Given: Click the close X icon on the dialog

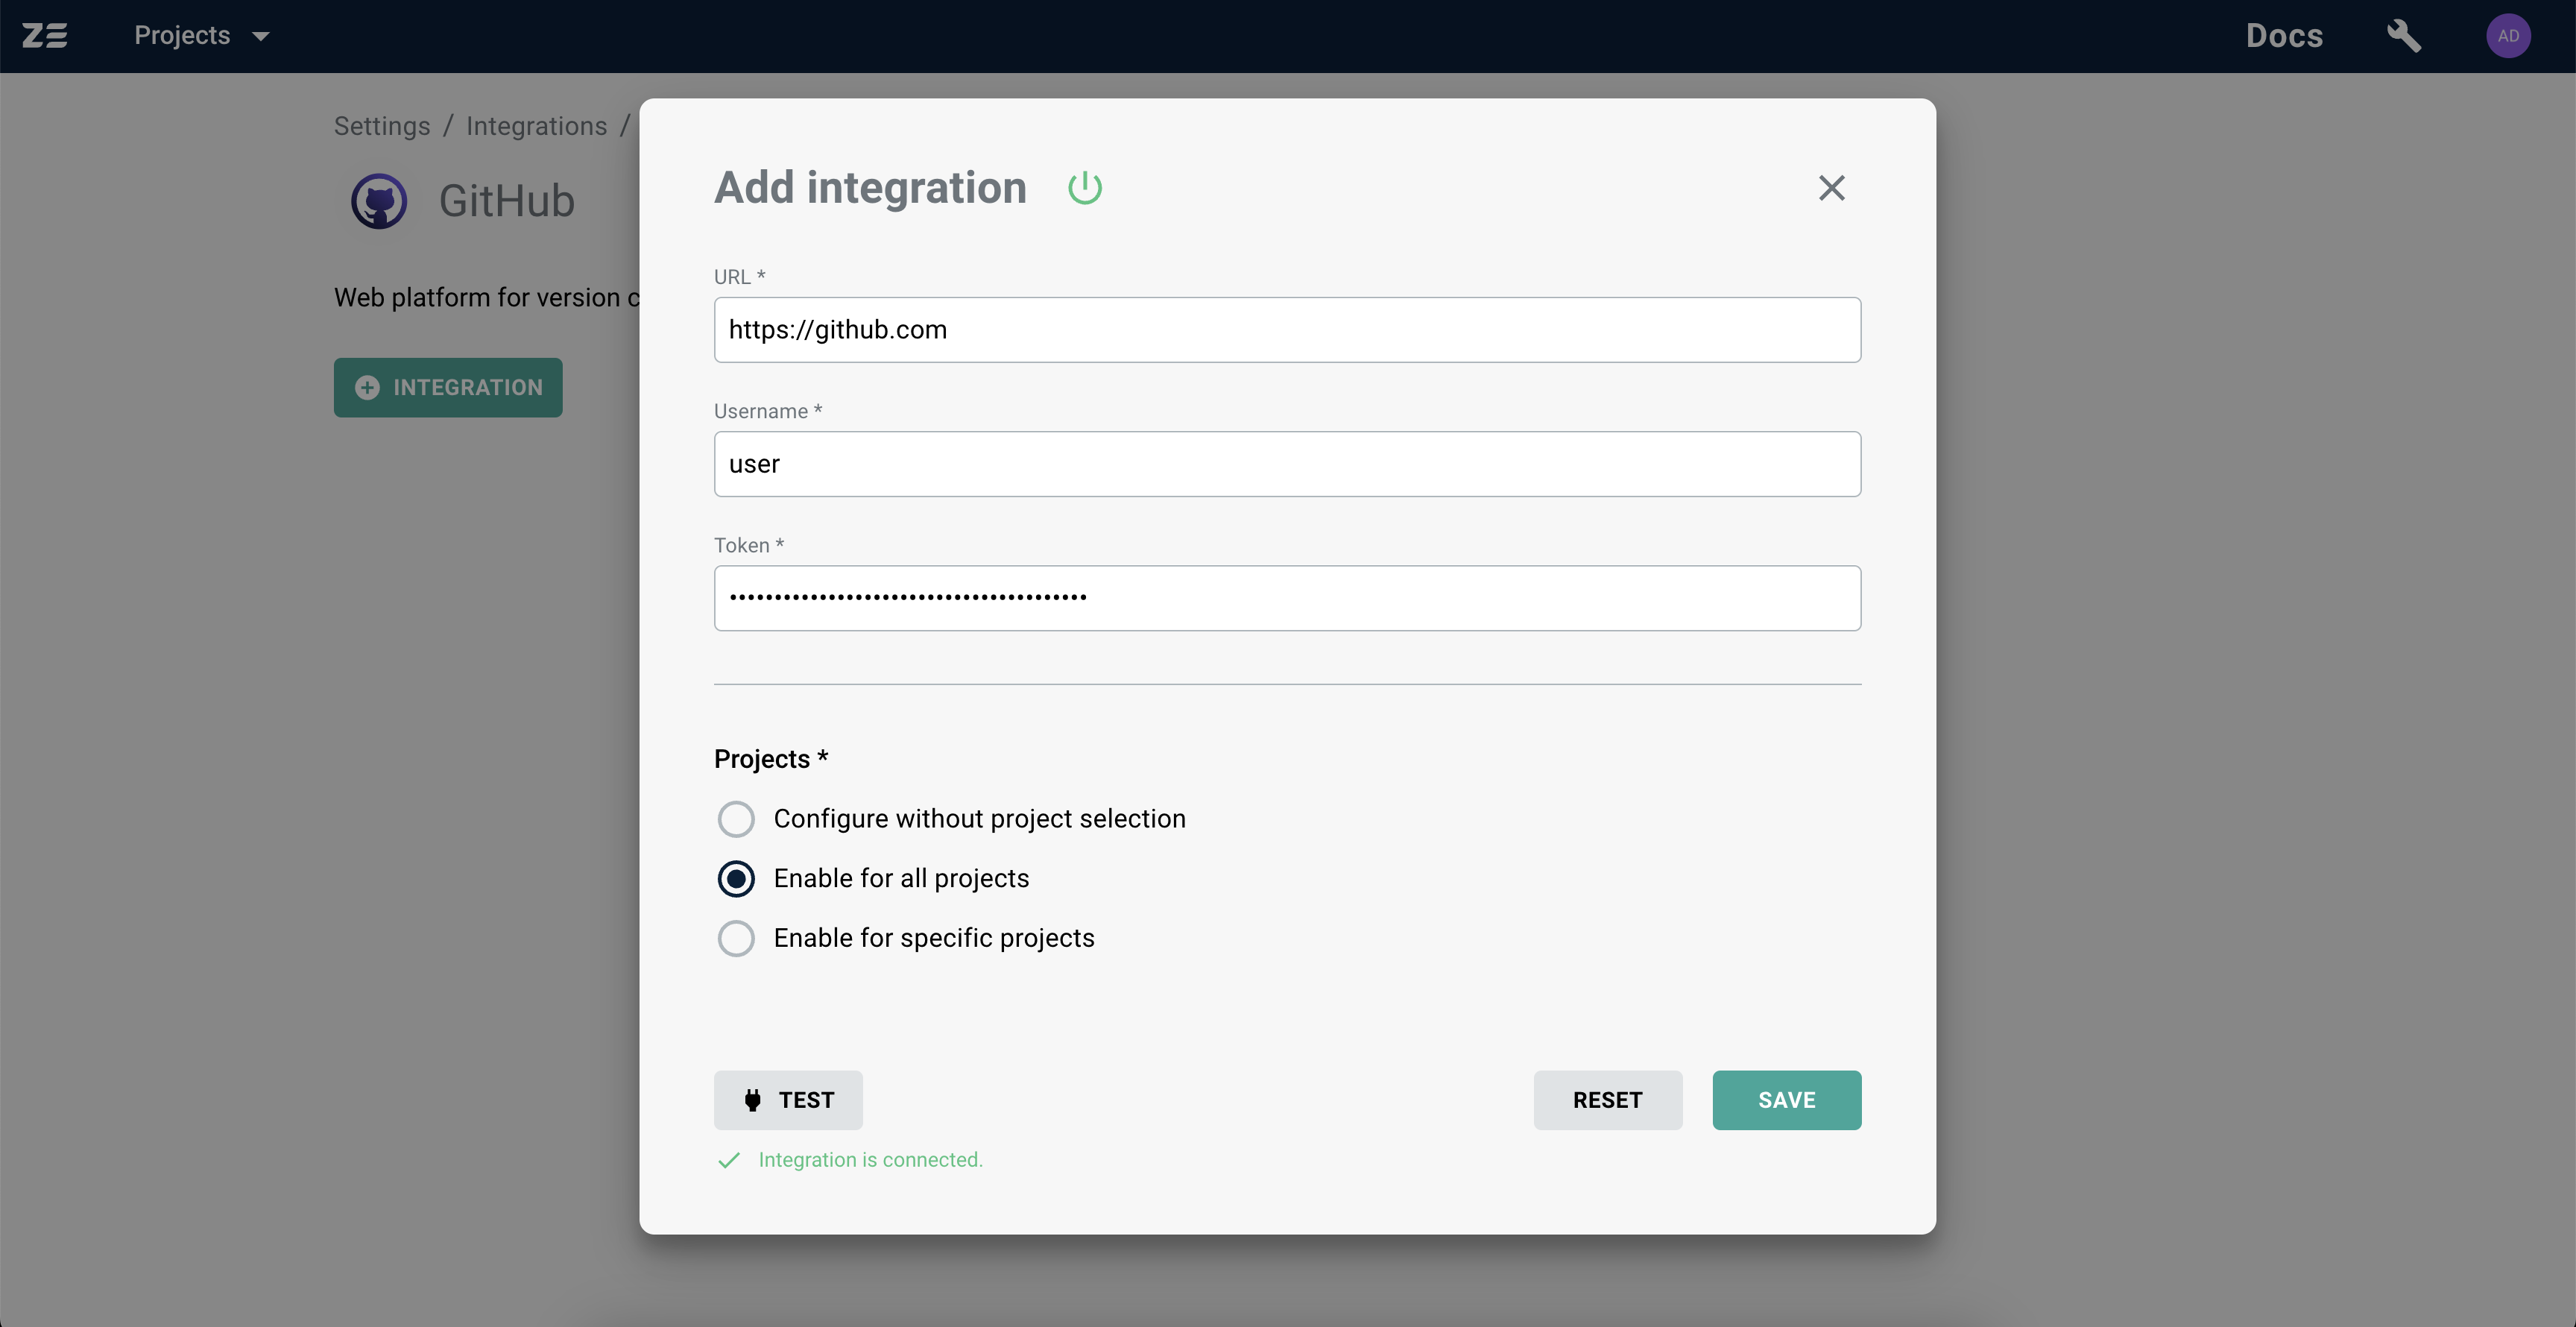Looking at the screenshot, I should (1832, 188).
